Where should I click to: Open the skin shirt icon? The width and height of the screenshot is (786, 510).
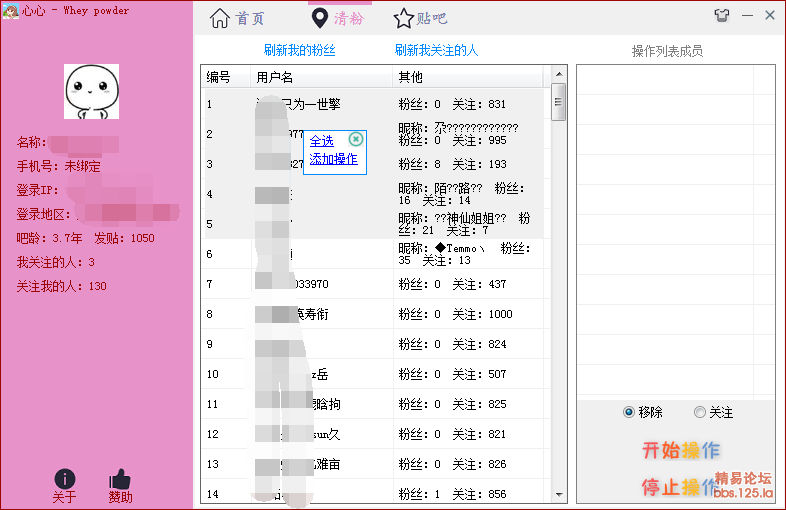(722, 16)
